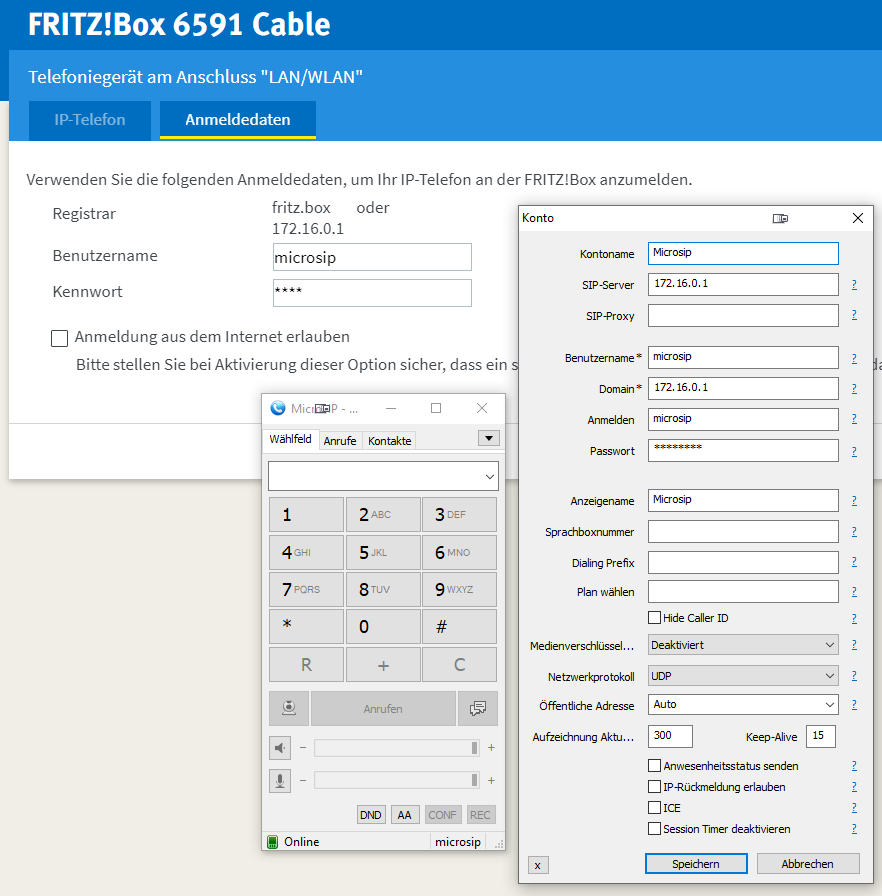Expand the dial number combo box arrow
882x896 pixels.
point(490,477)
